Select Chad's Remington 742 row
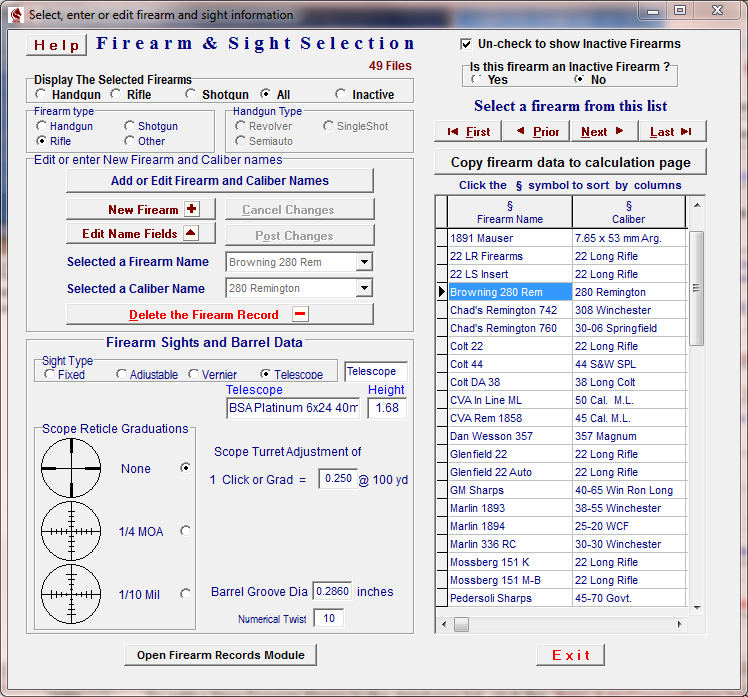 click(x=568, y=310)
